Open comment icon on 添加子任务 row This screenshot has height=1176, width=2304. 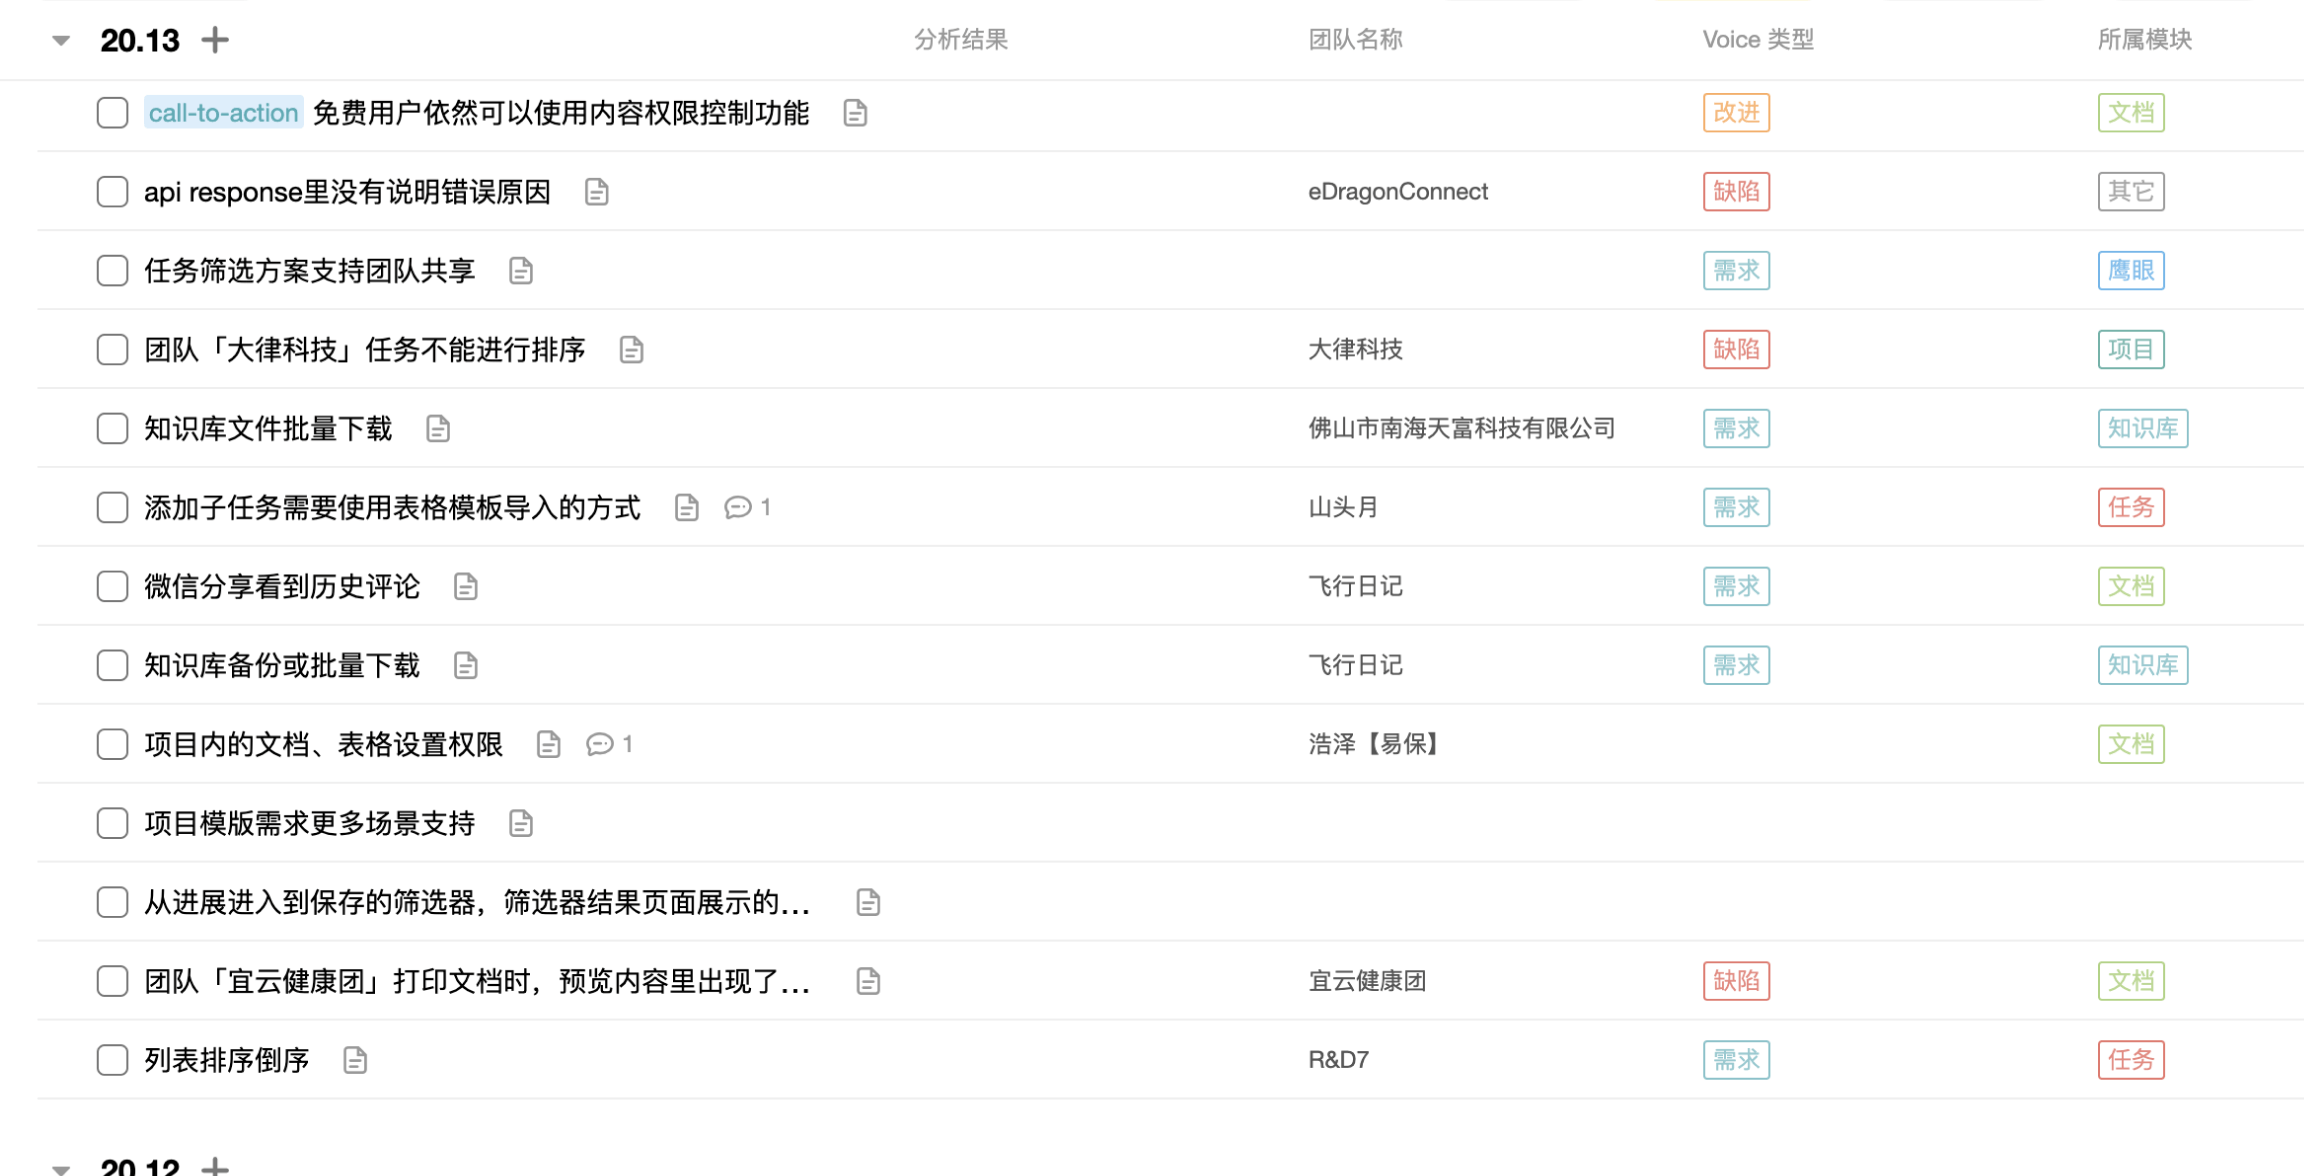coord(738,508)
